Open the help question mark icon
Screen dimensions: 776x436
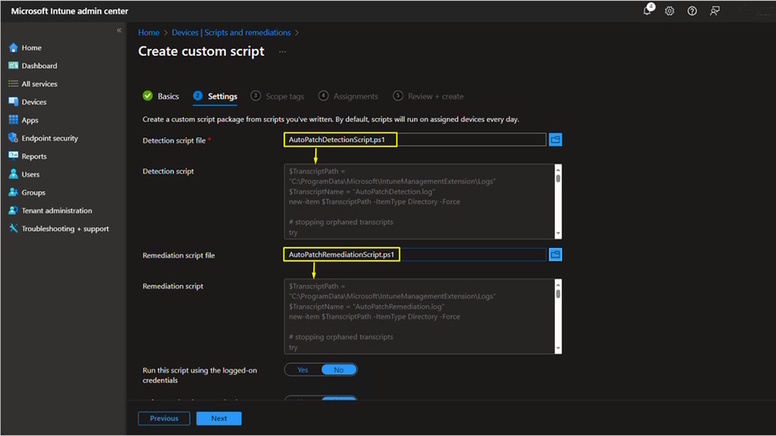click(x=692, y=11)
